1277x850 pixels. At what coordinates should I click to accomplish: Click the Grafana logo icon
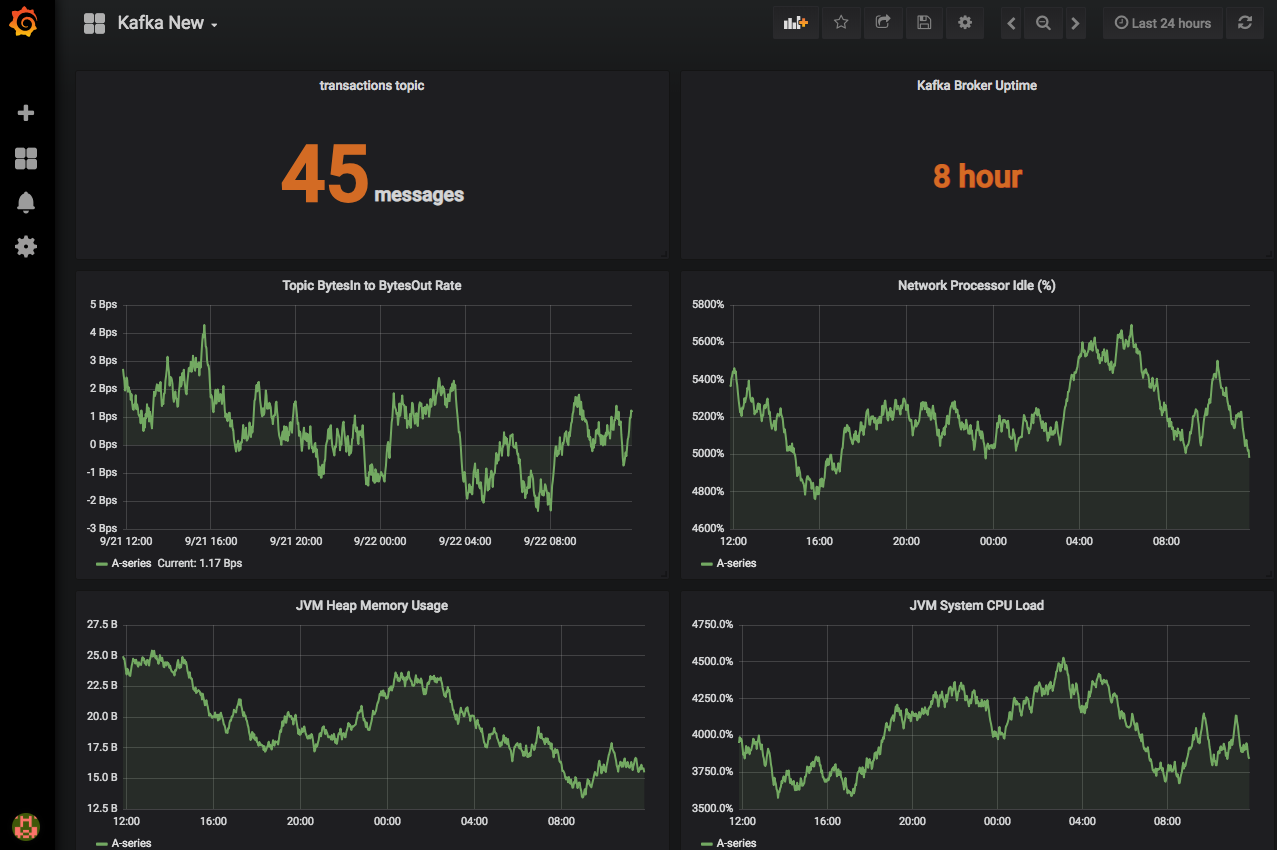25,22
